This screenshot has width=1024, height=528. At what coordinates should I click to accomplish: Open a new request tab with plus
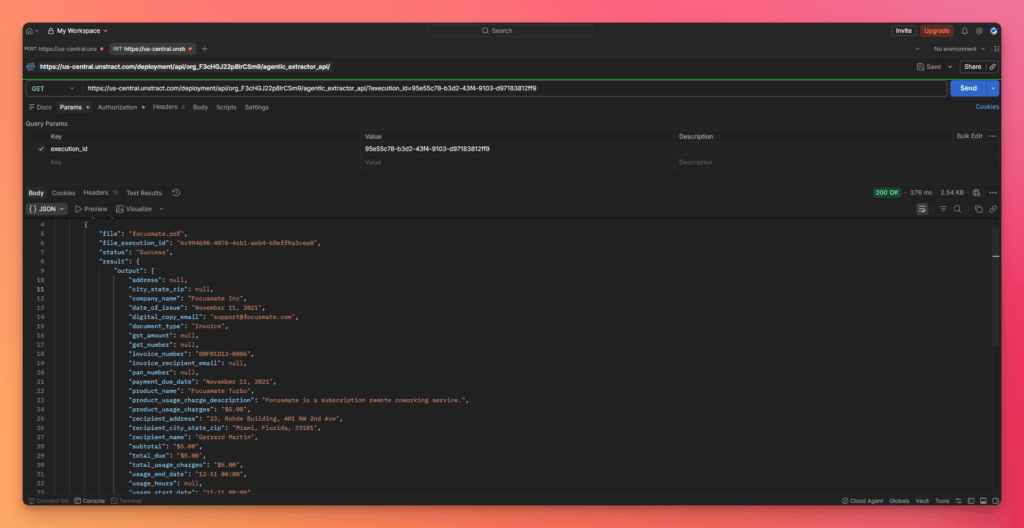coord(204,48)
